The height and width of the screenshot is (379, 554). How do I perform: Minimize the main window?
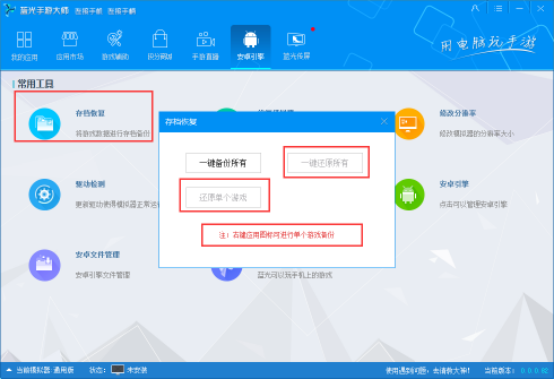click(x=519, y=8)
